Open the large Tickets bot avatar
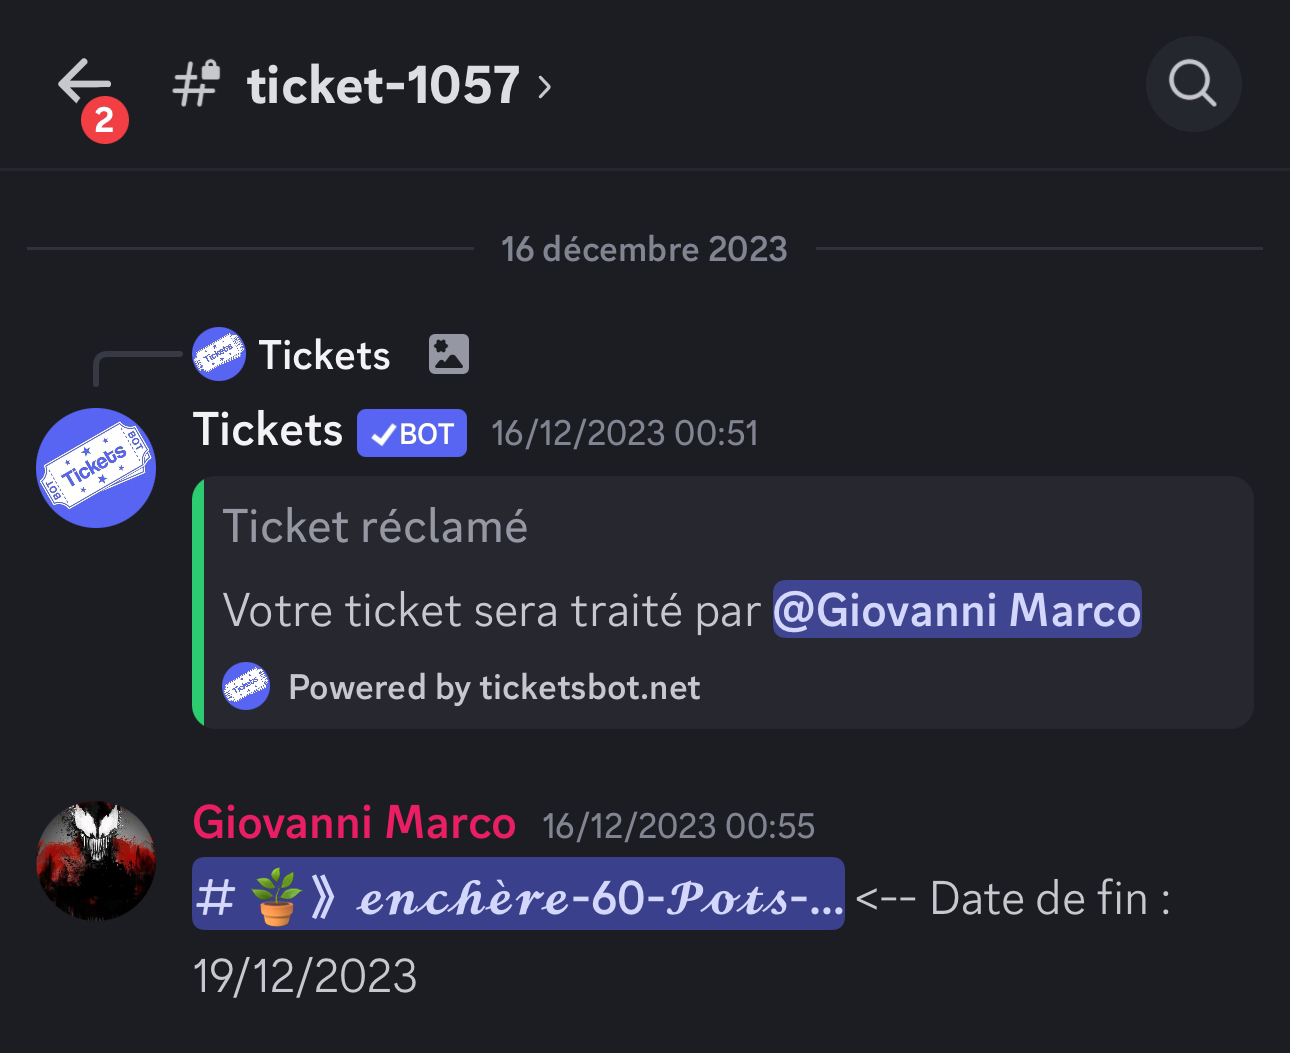1290x1053 pixels. 96,467
